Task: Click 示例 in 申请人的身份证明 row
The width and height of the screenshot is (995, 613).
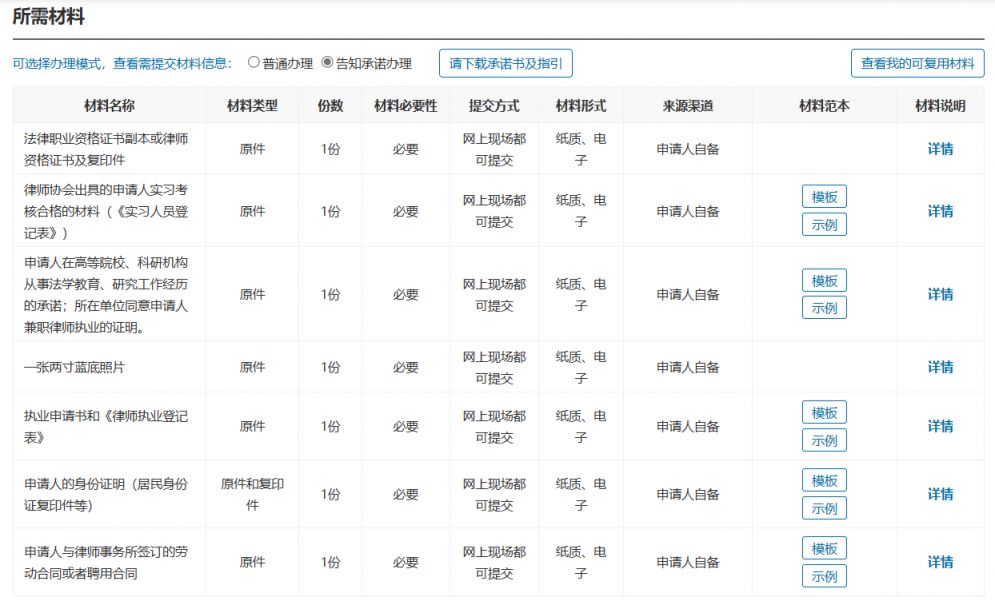Action: (823, 508)
